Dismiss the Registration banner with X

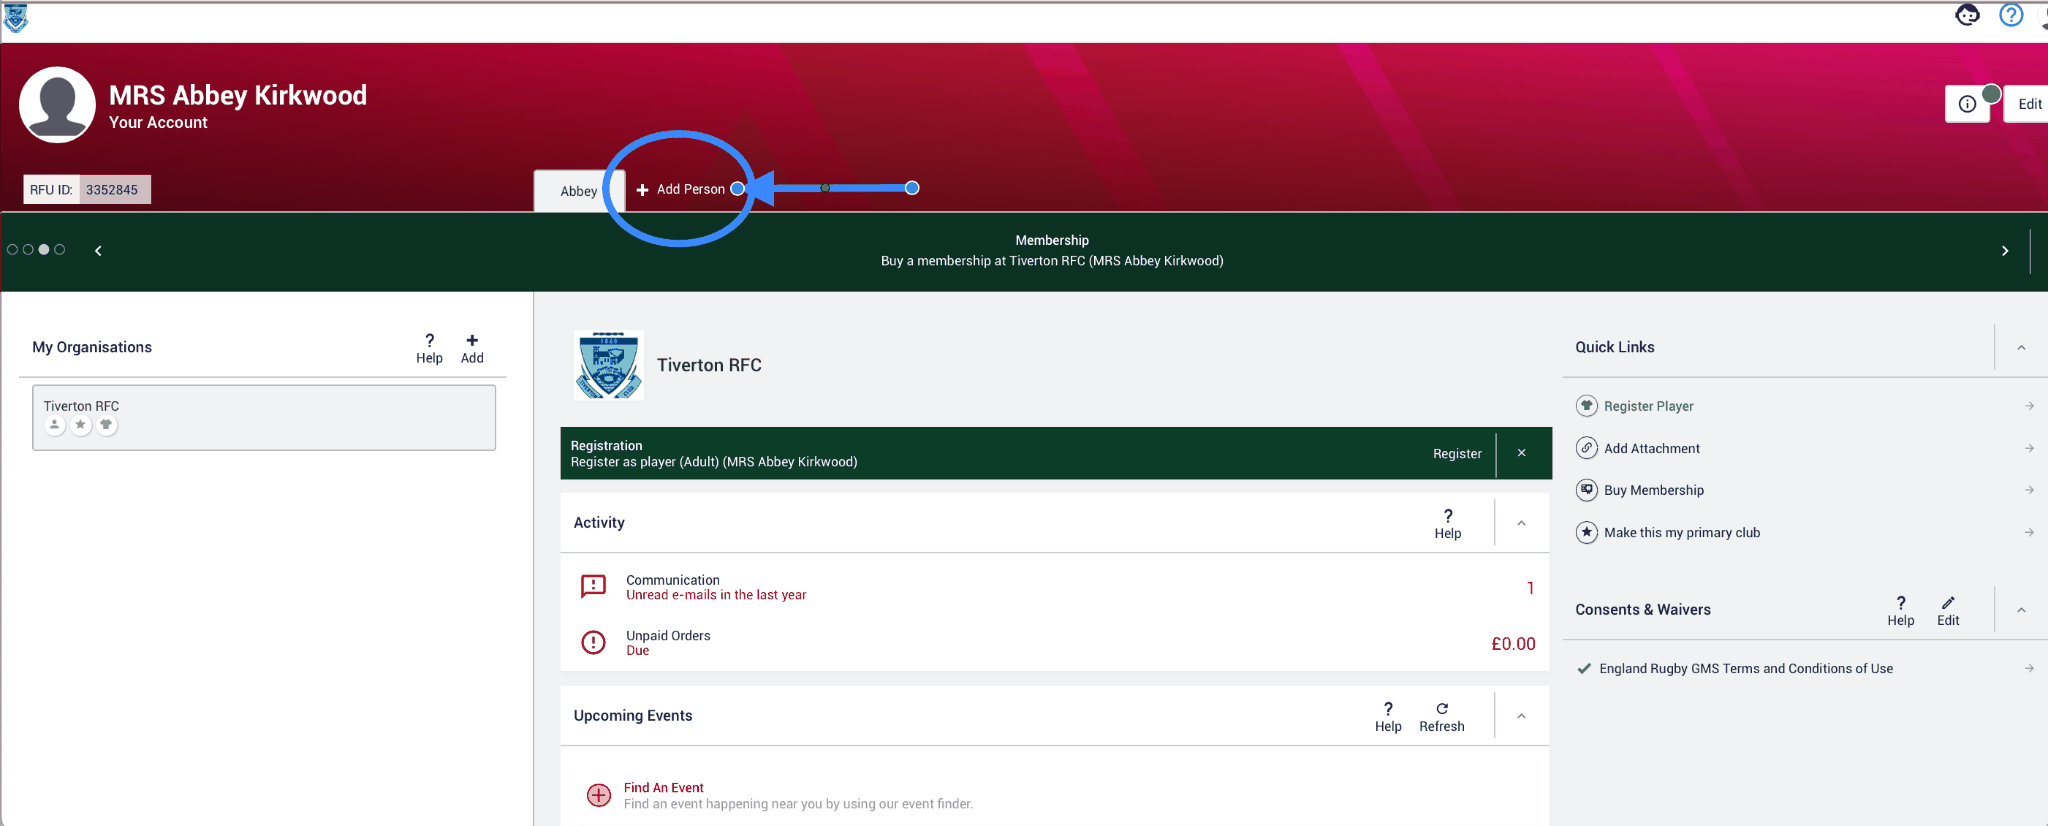click(x=1522, y=453)
